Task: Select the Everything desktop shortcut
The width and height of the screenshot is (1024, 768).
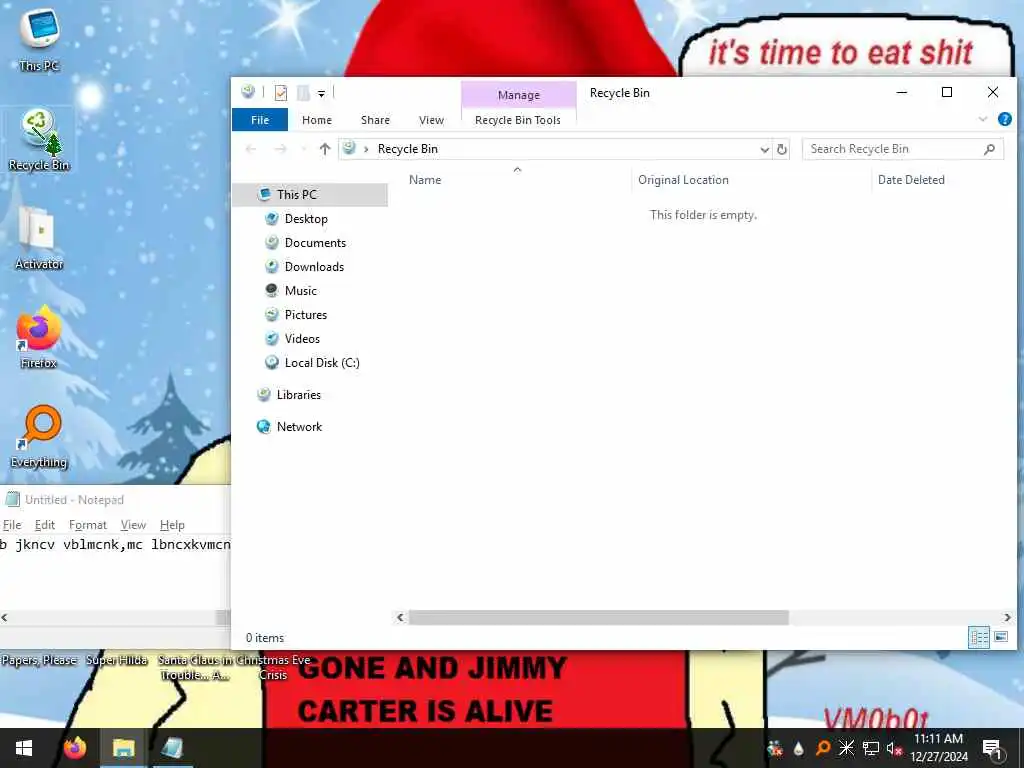Action: (x=39, y=436)
